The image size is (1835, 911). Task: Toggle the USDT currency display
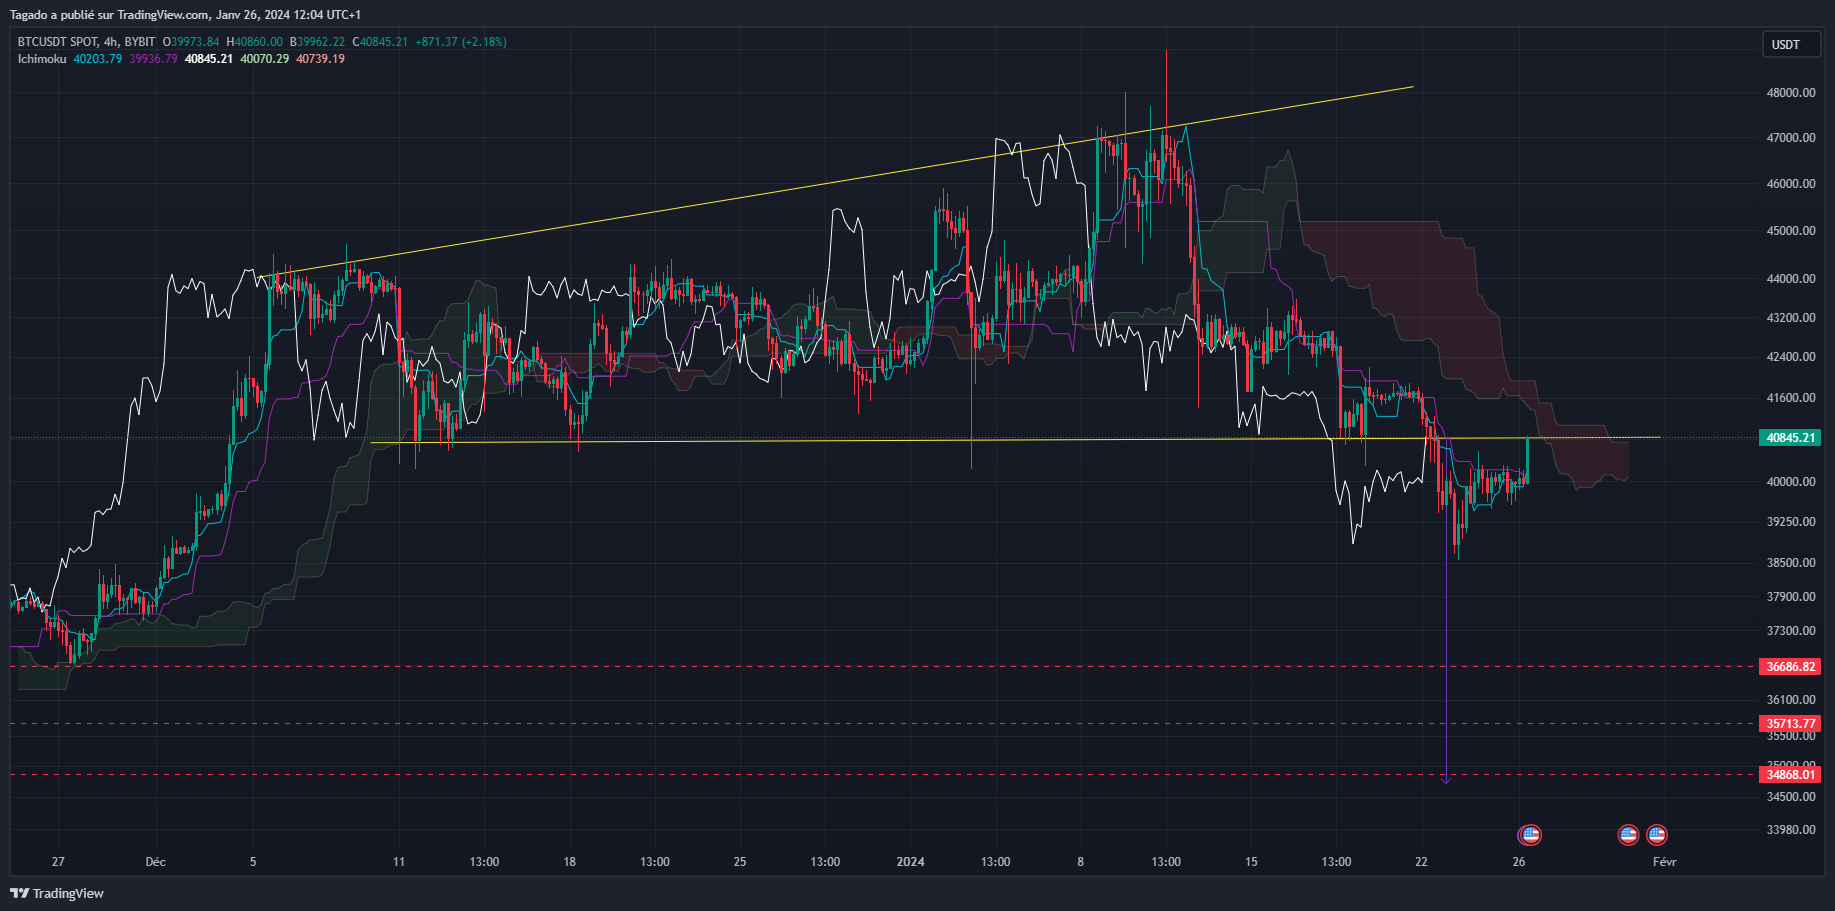(x=1792, y=44)
